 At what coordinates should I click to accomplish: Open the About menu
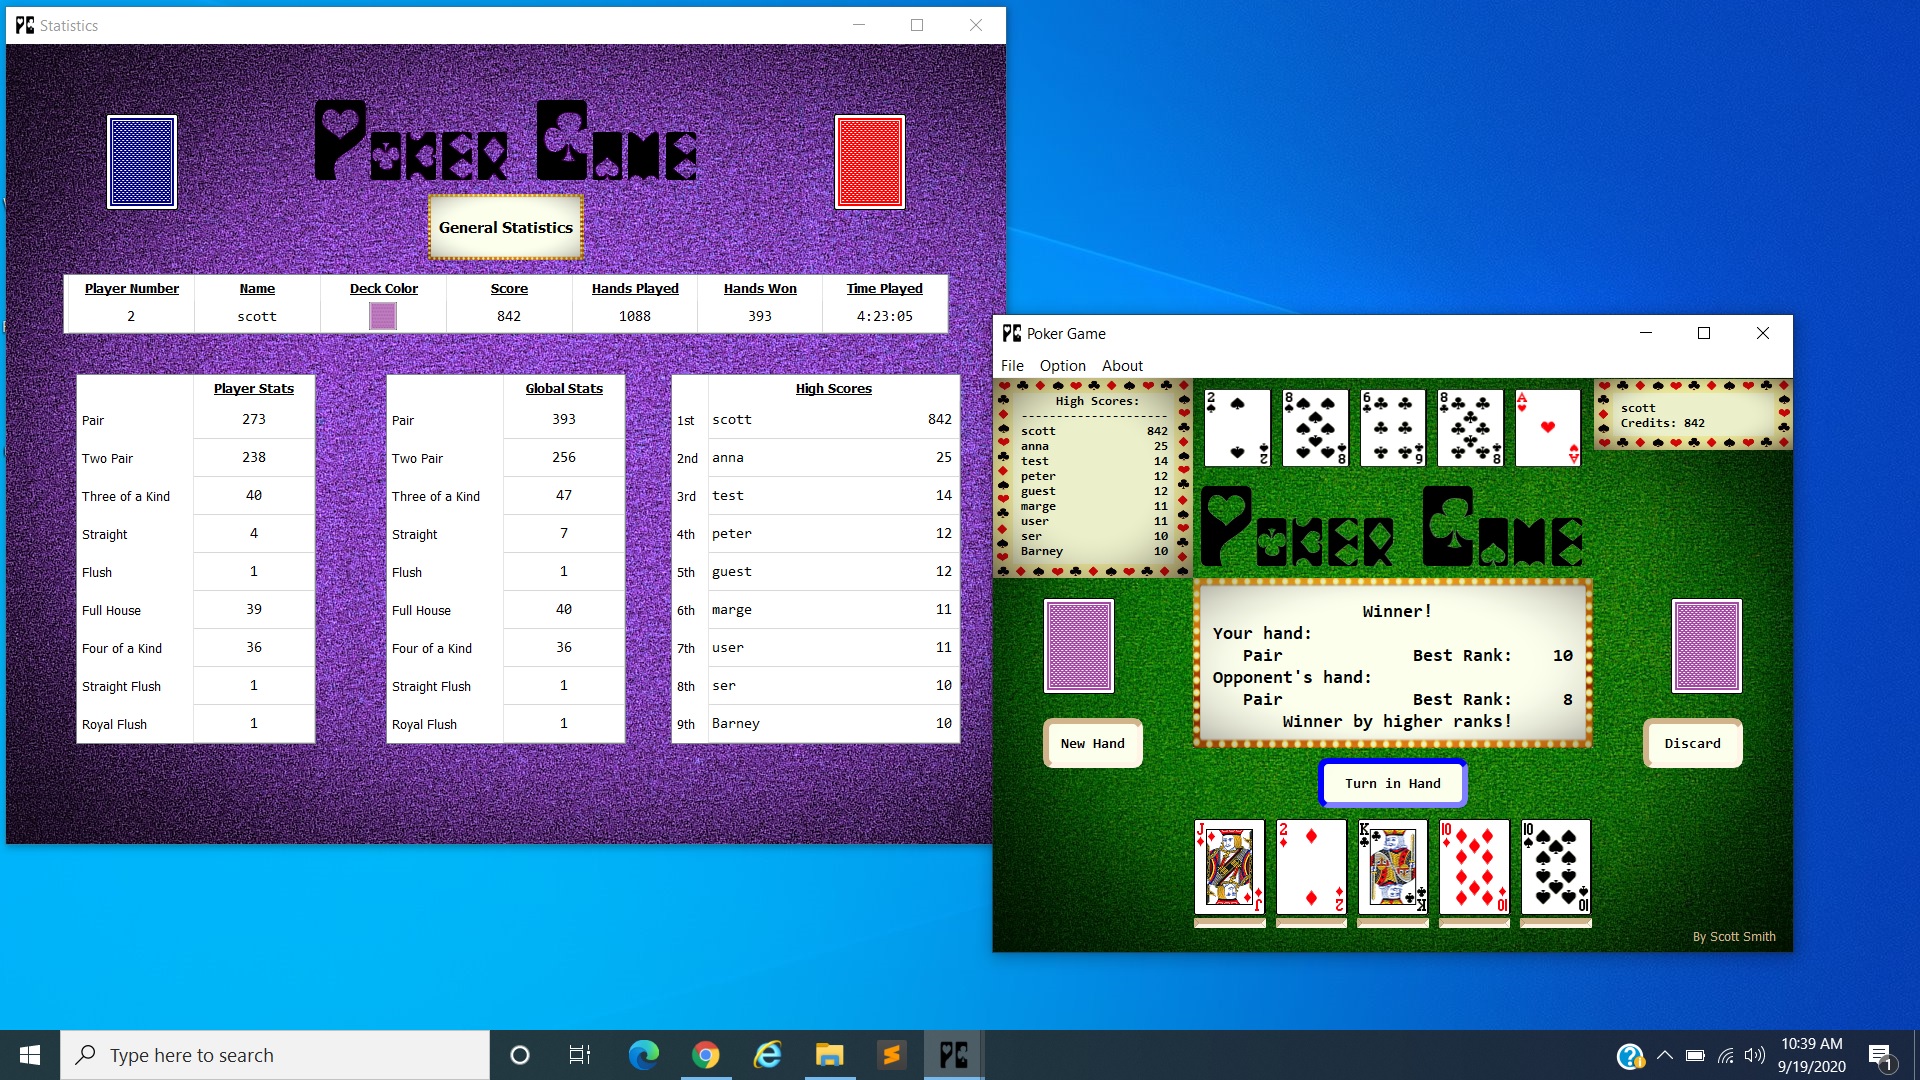pyautogui.click(x=1121, y=365)
